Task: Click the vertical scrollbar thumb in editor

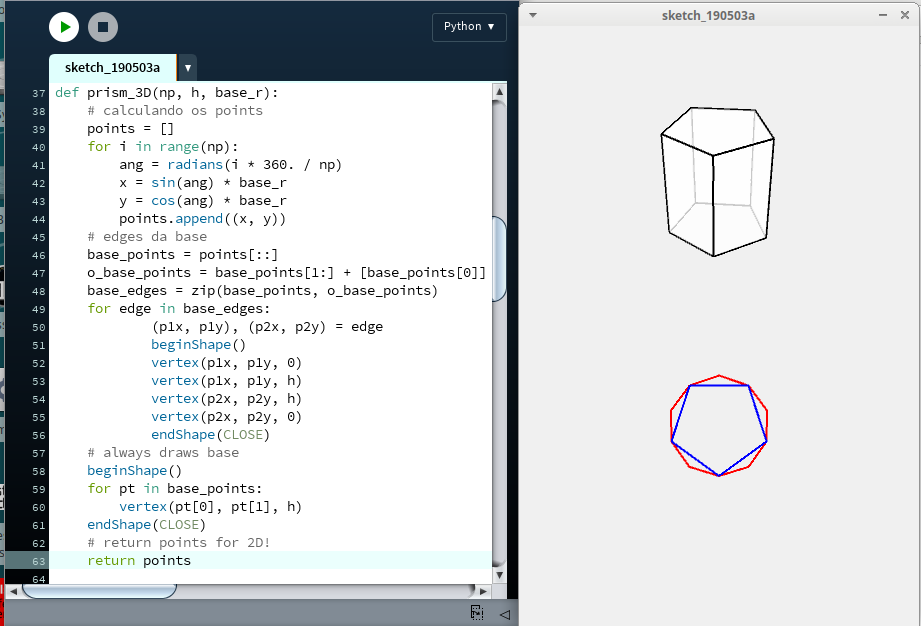Action: [x=500, y=257]
